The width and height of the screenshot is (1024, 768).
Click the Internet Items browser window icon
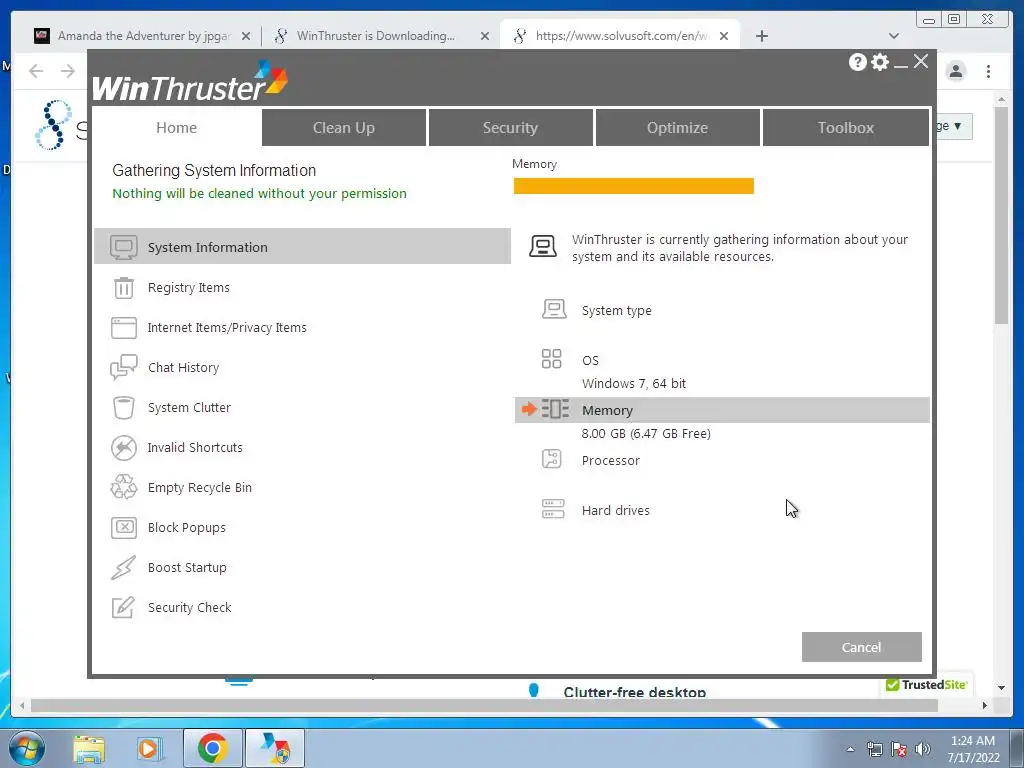pyautogui.click(x=123, y=328)
